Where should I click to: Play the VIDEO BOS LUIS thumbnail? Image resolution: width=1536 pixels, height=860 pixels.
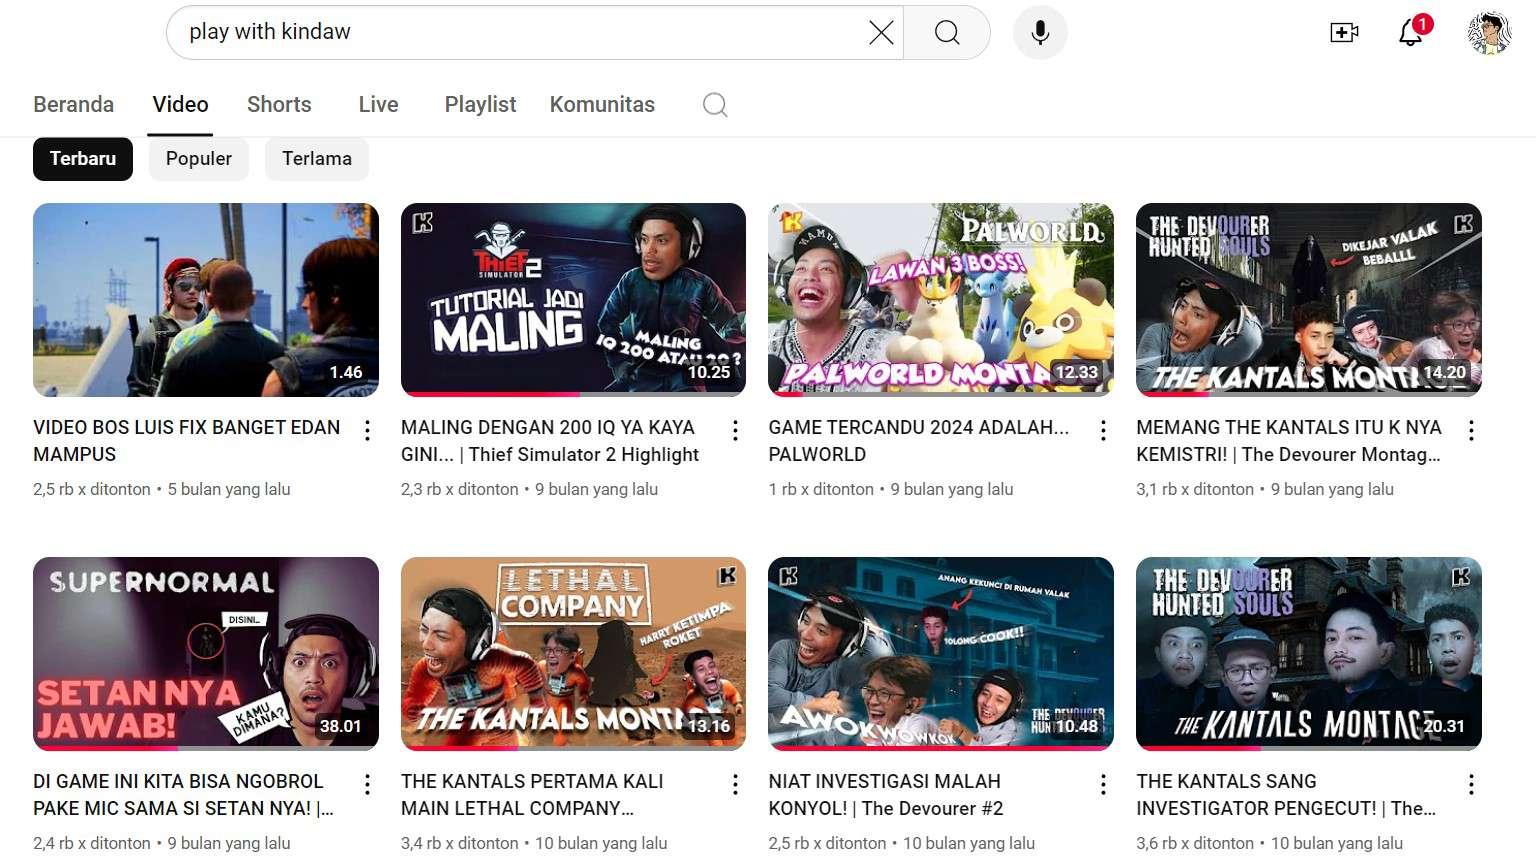click(x=206, y=300)
